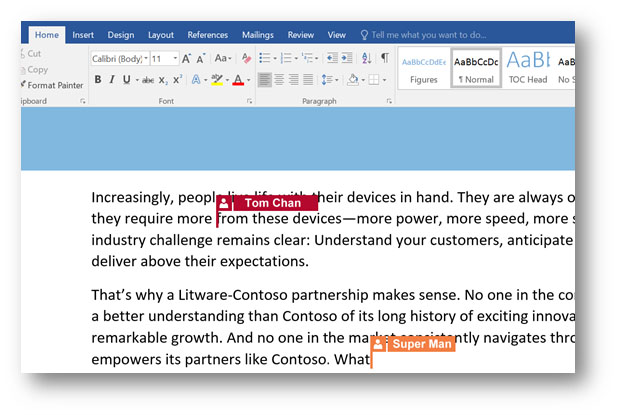617x415 pixels.
Task: Show paragraph marks with pilcrow icon
Action: coord(384,59)
